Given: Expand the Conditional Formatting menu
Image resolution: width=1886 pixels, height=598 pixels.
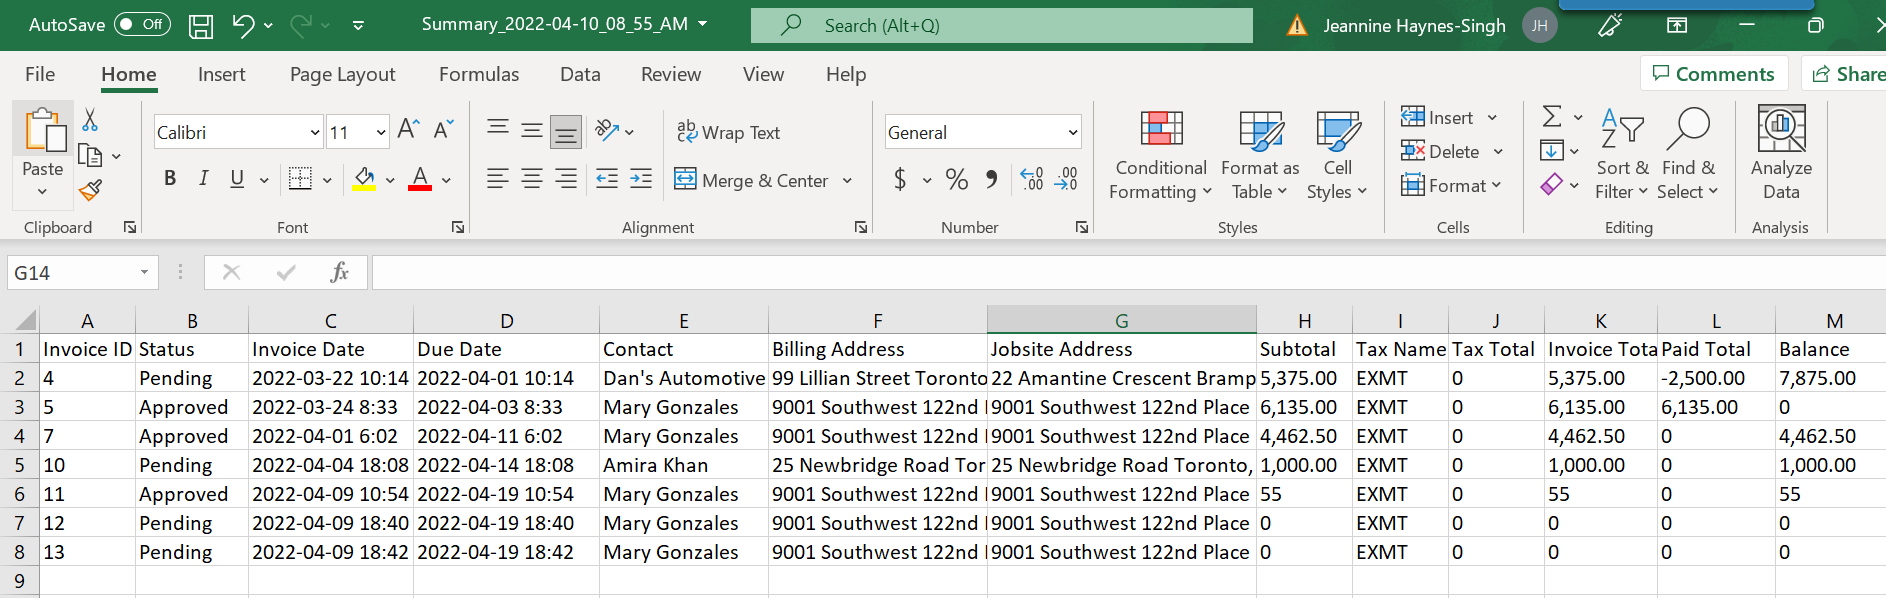Looking at the screenshot, I should click(x=1161, y=155).
